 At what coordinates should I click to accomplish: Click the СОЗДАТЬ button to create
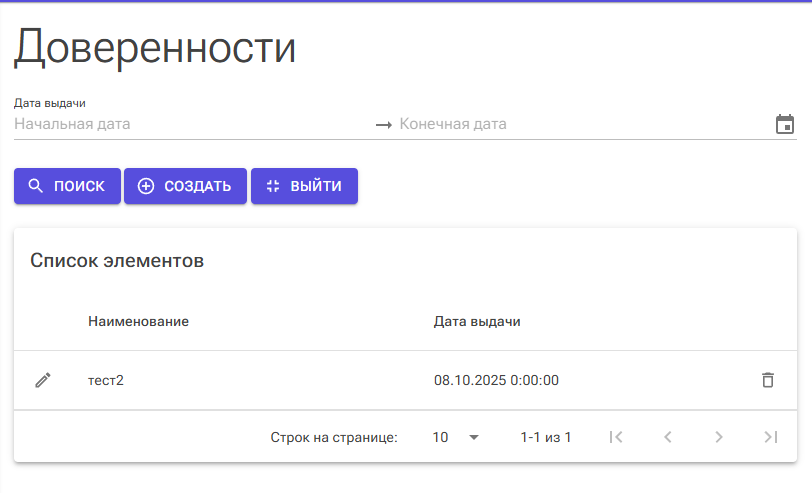click(185, 186)
